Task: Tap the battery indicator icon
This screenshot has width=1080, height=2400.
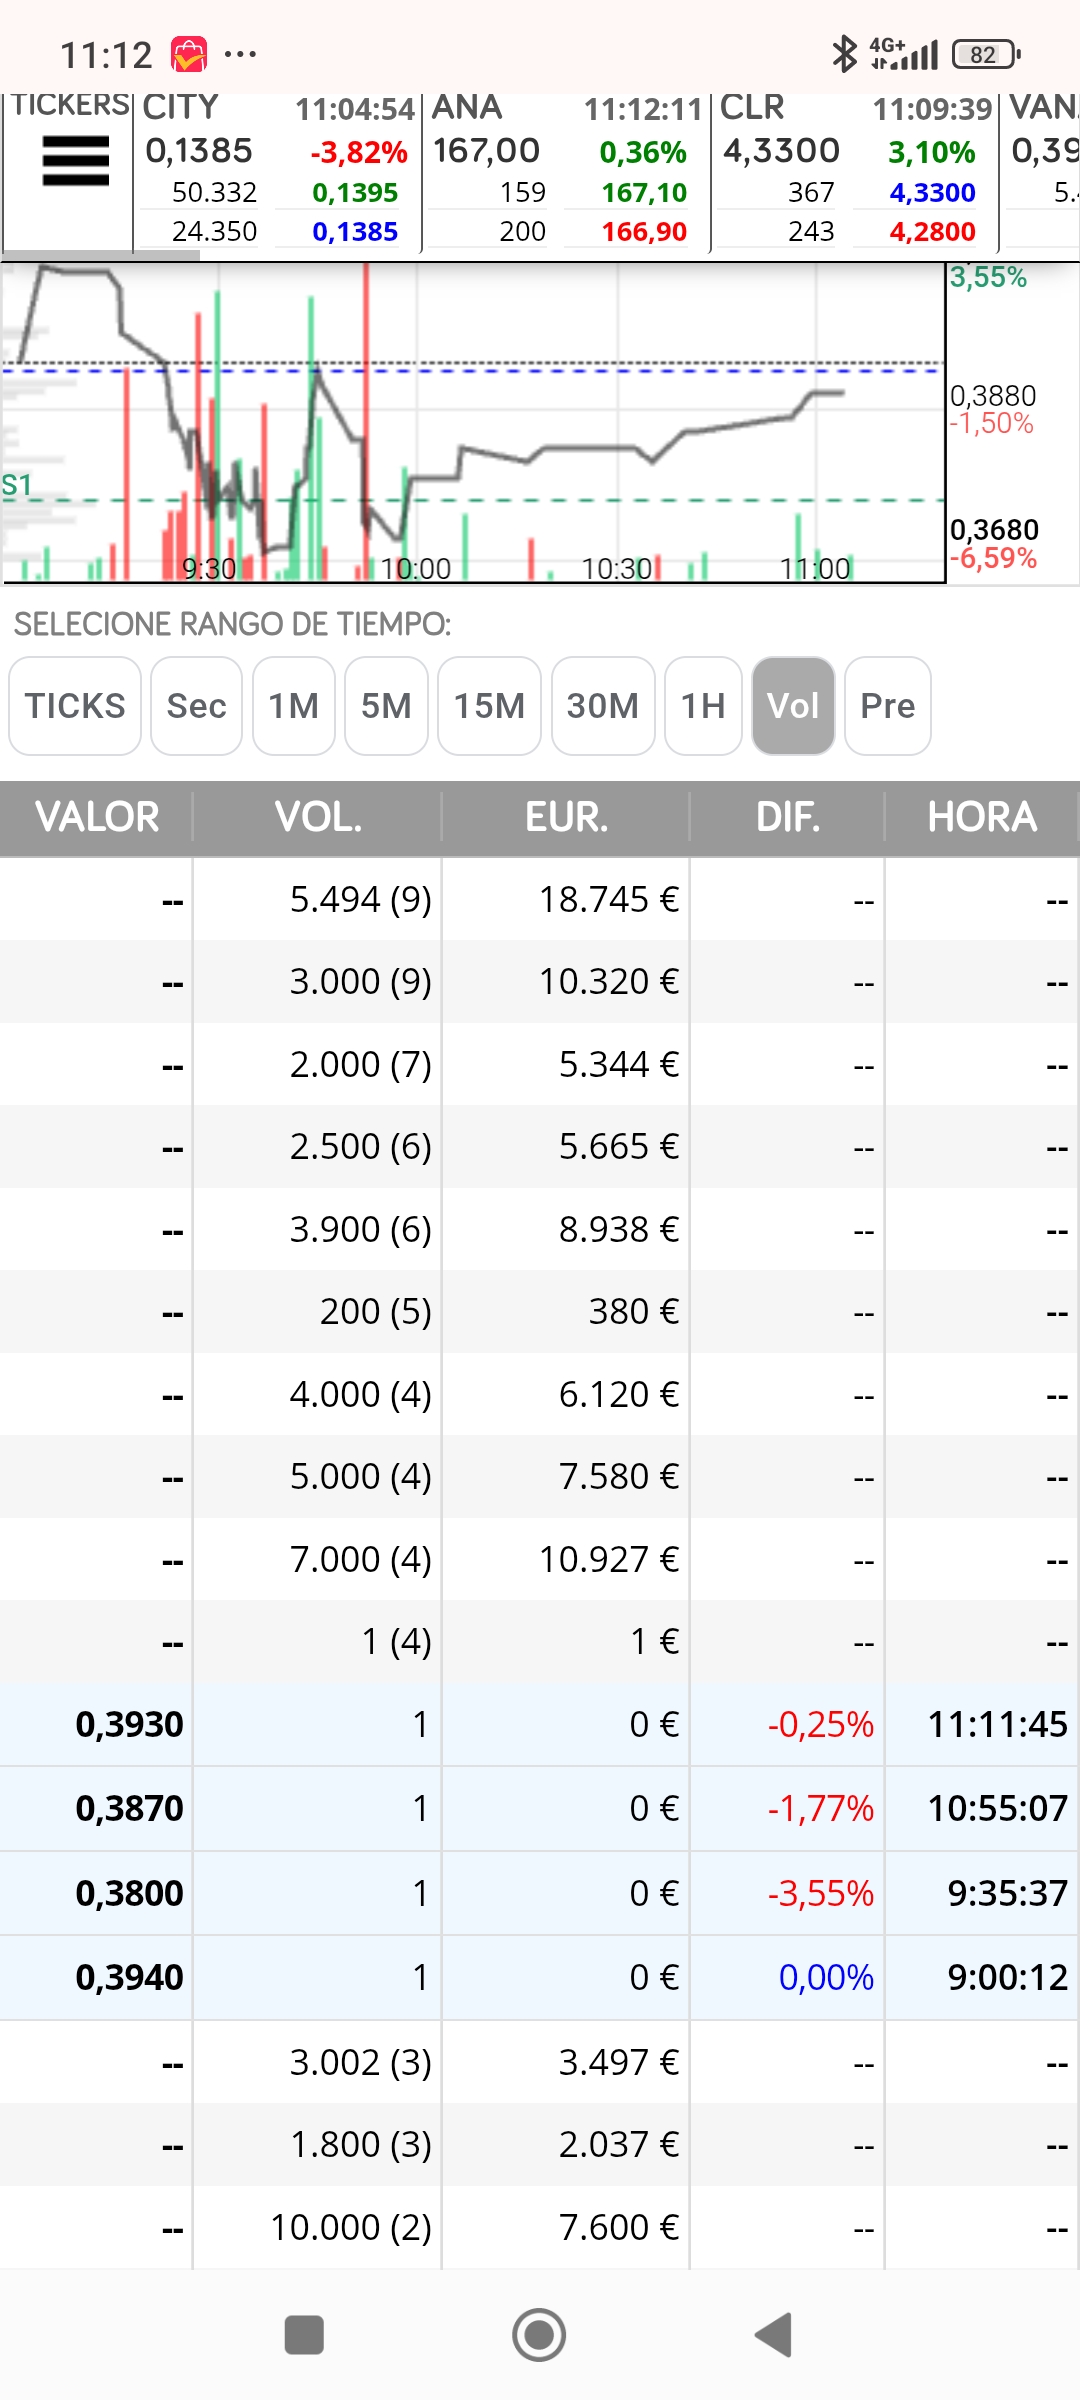Action: 986,54
